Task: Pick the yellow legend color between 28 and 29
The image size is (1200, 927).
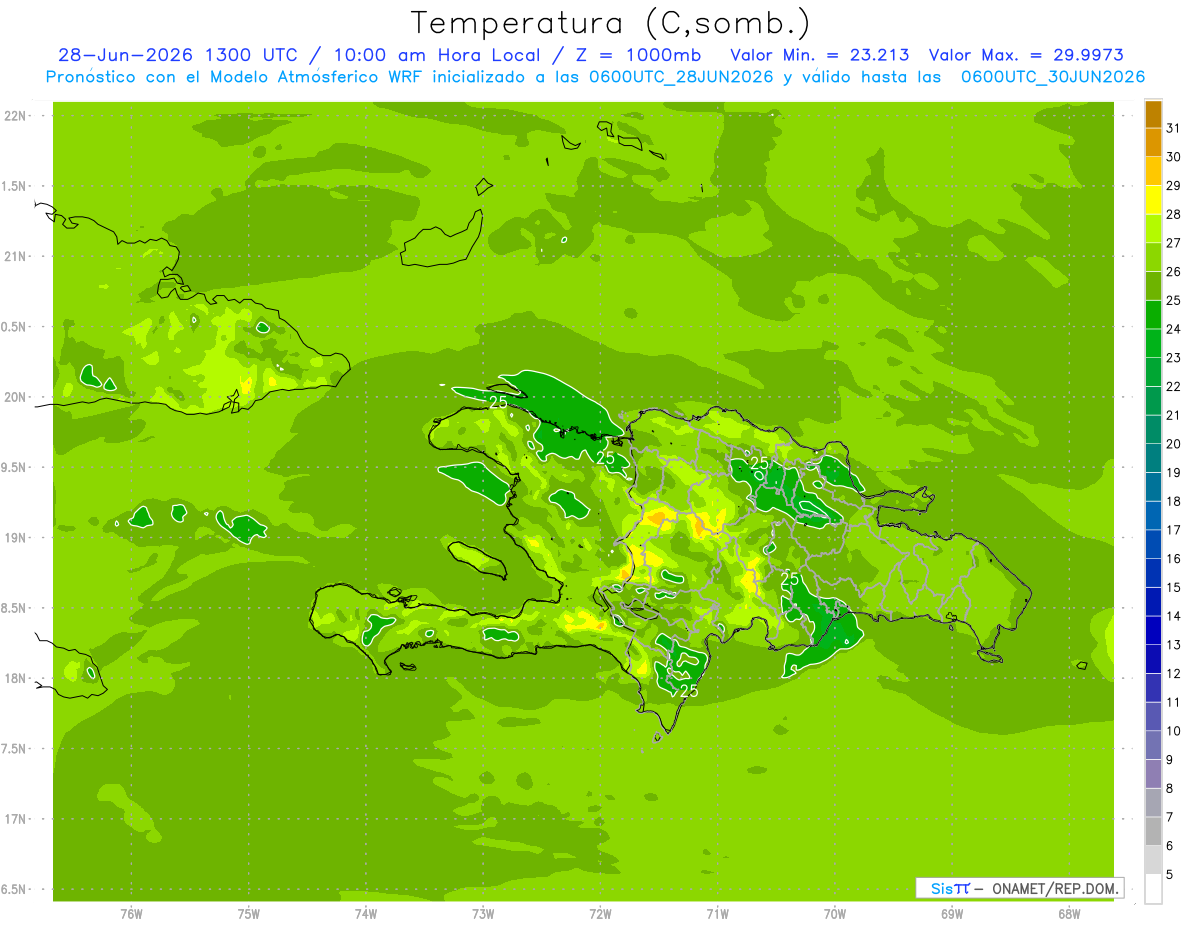Action: pyautogui.click(x=1153, y=200)
